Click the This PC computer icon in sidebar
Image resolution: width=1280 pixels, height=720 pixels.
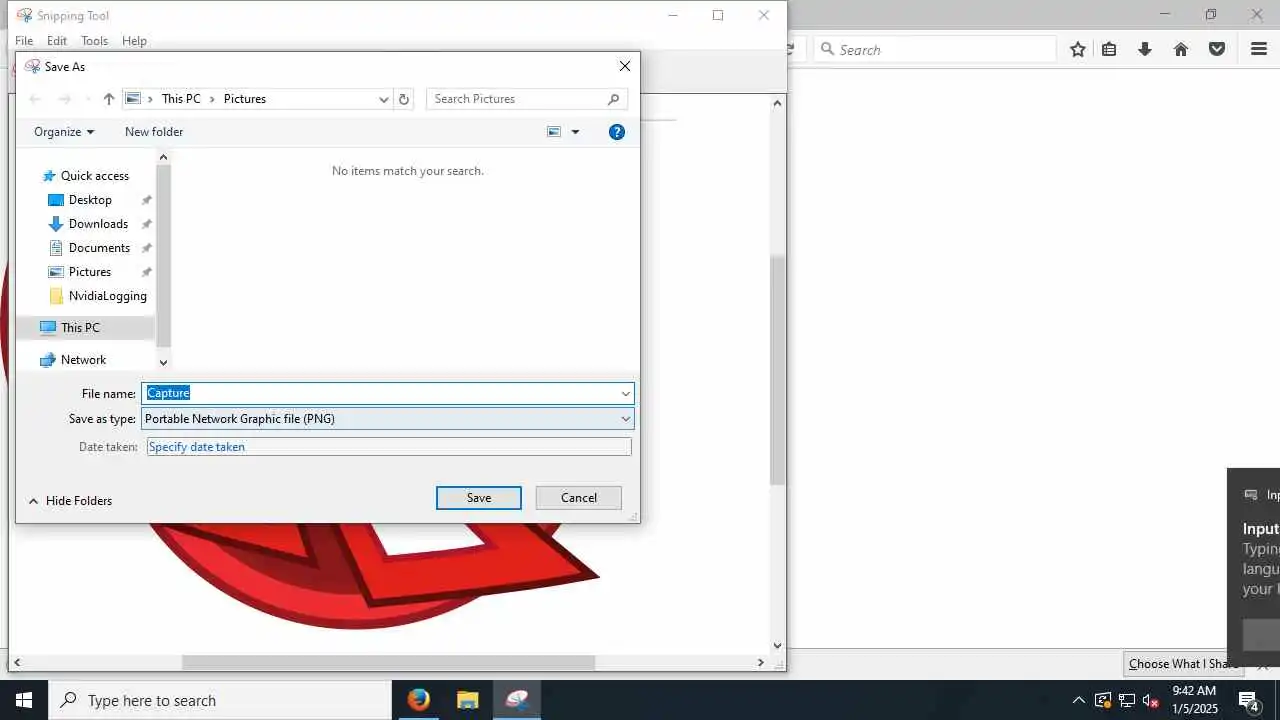[x=48, y=328]
